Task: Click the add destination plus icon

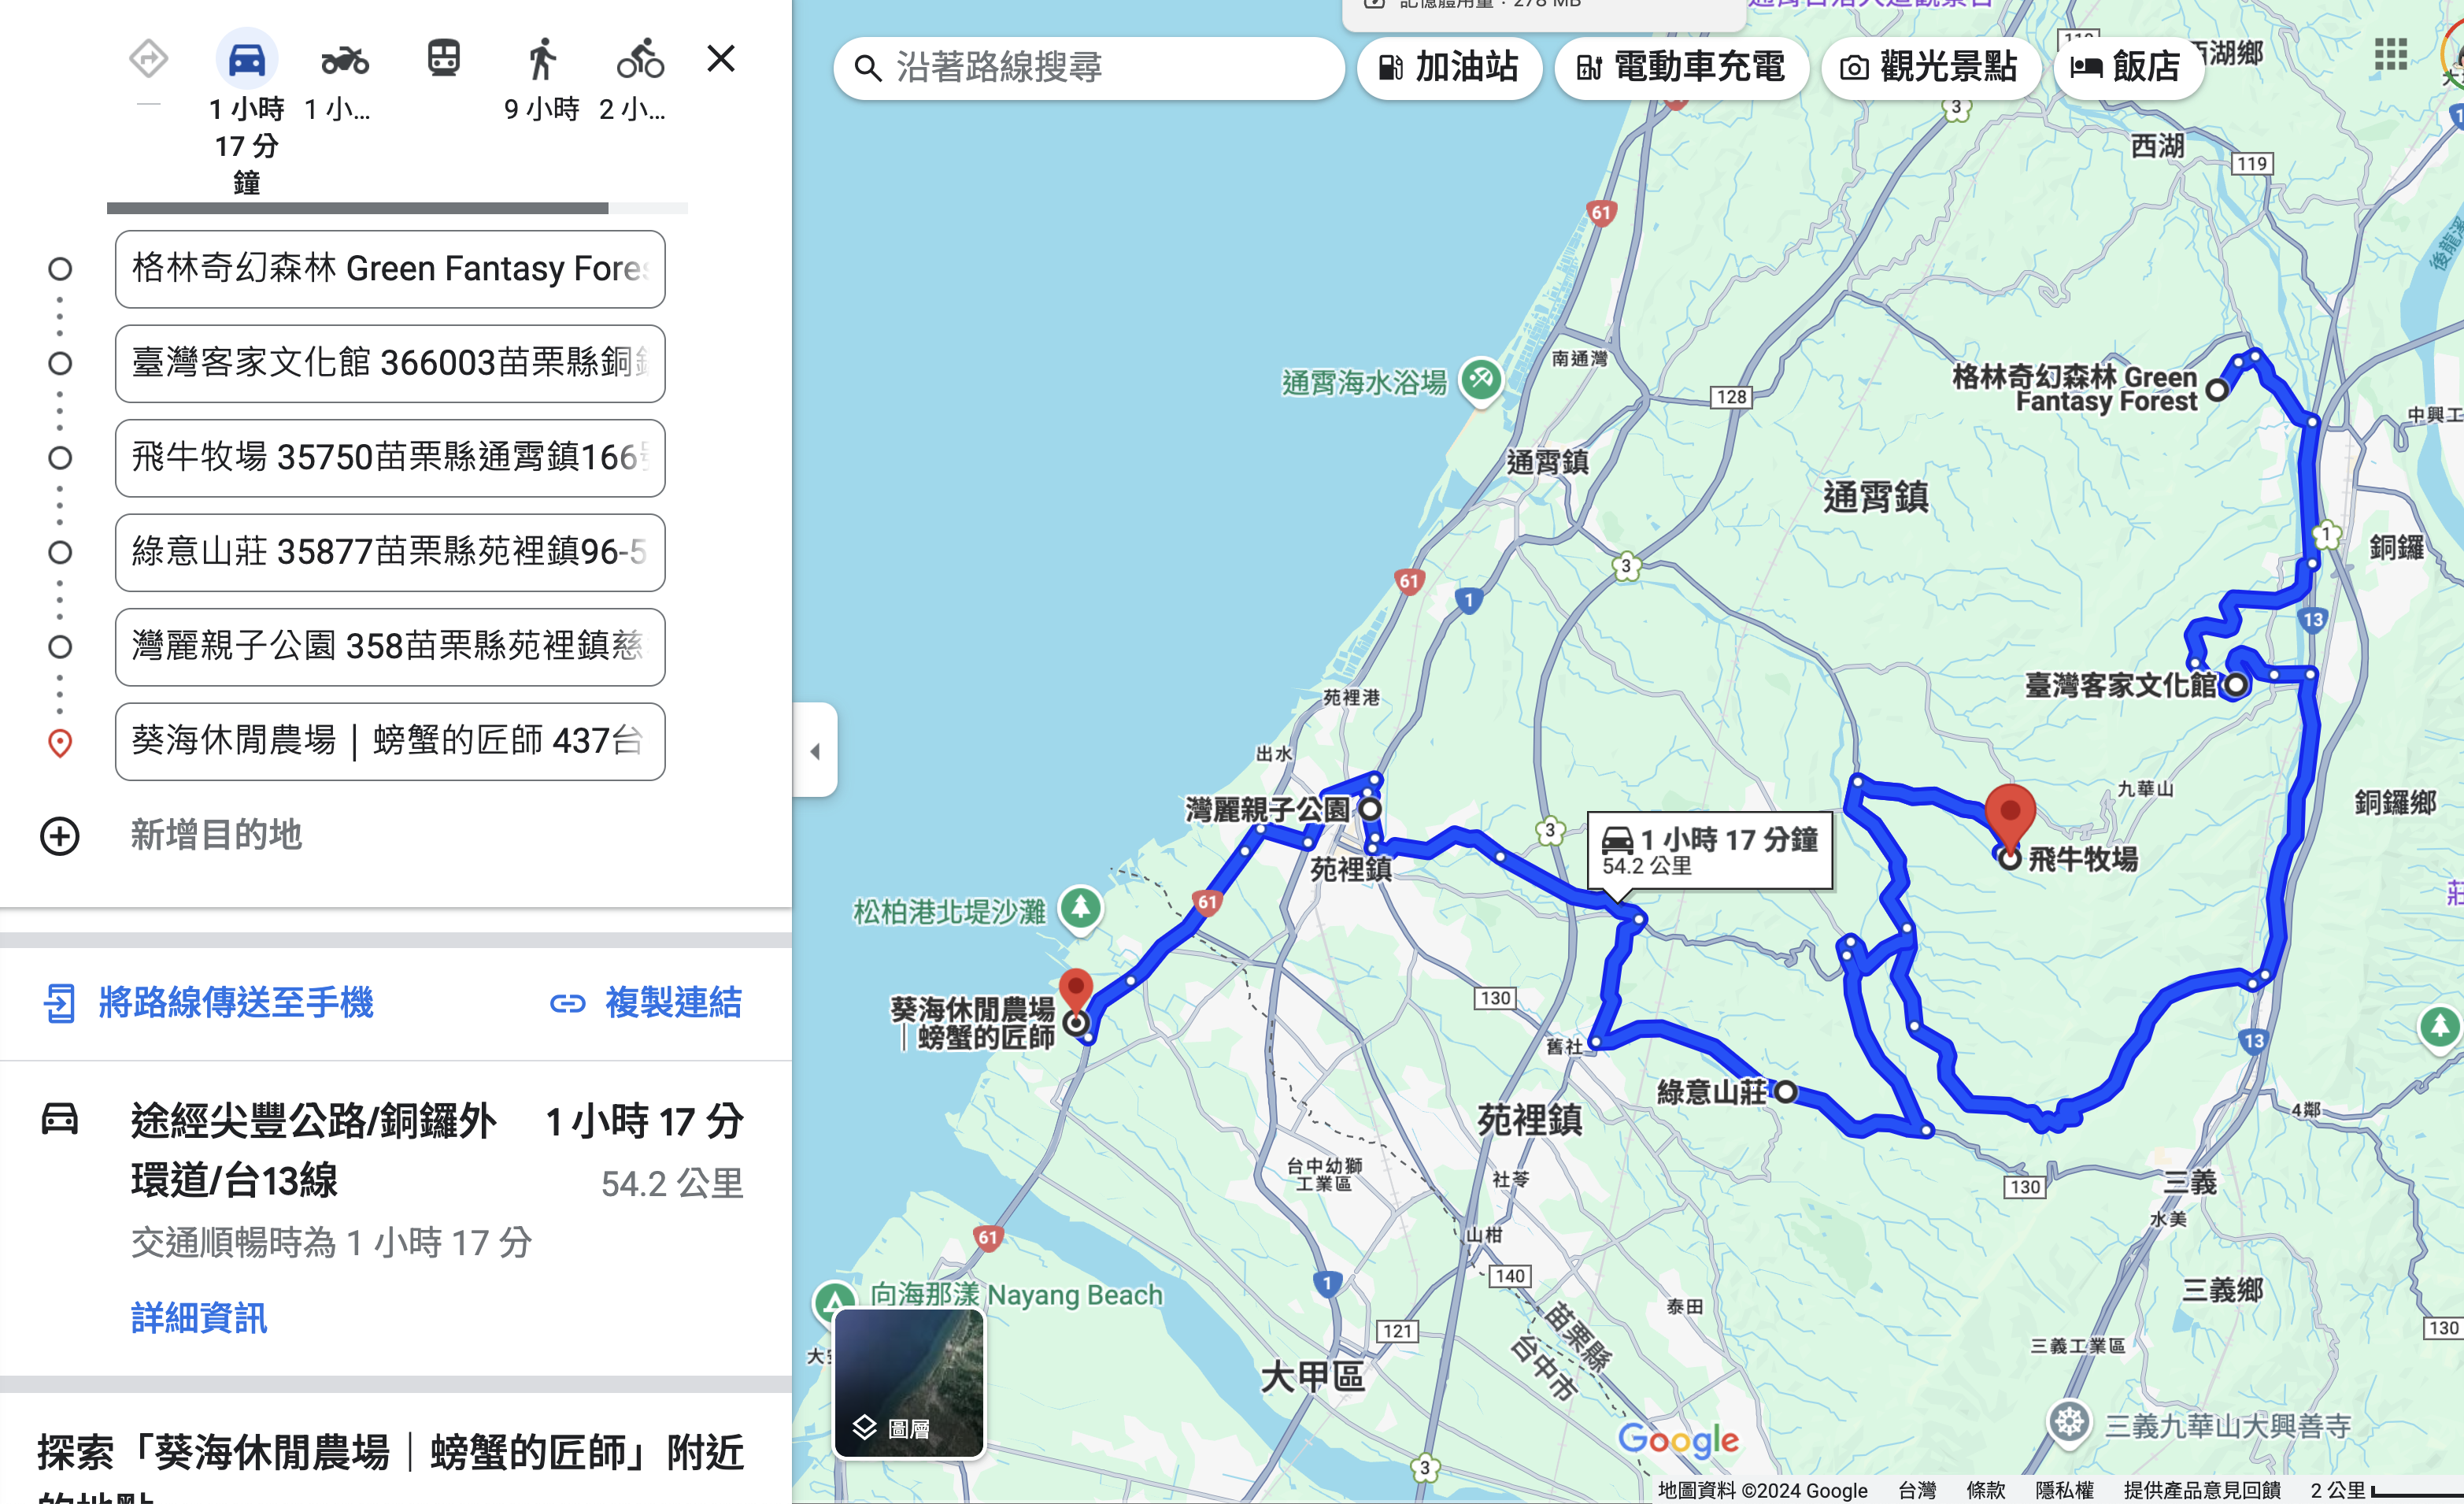Action: coord(60,836)
